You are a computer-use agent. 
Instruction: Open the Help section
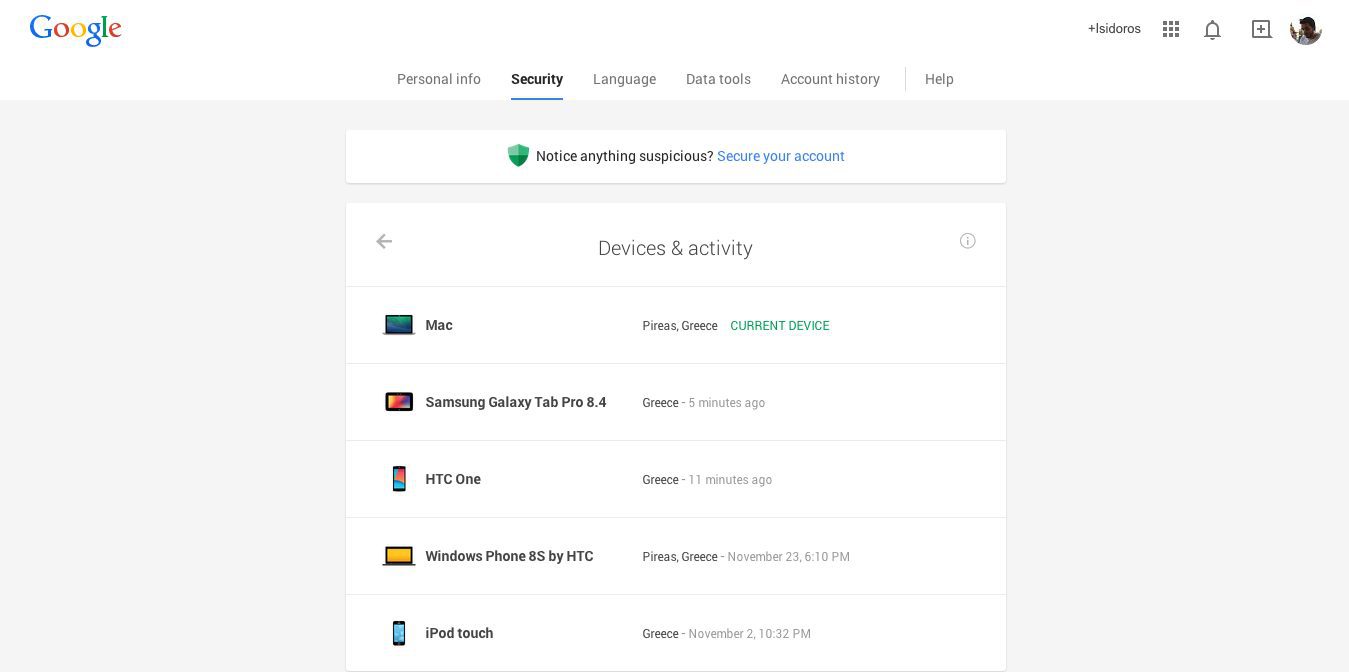[939, 79]
